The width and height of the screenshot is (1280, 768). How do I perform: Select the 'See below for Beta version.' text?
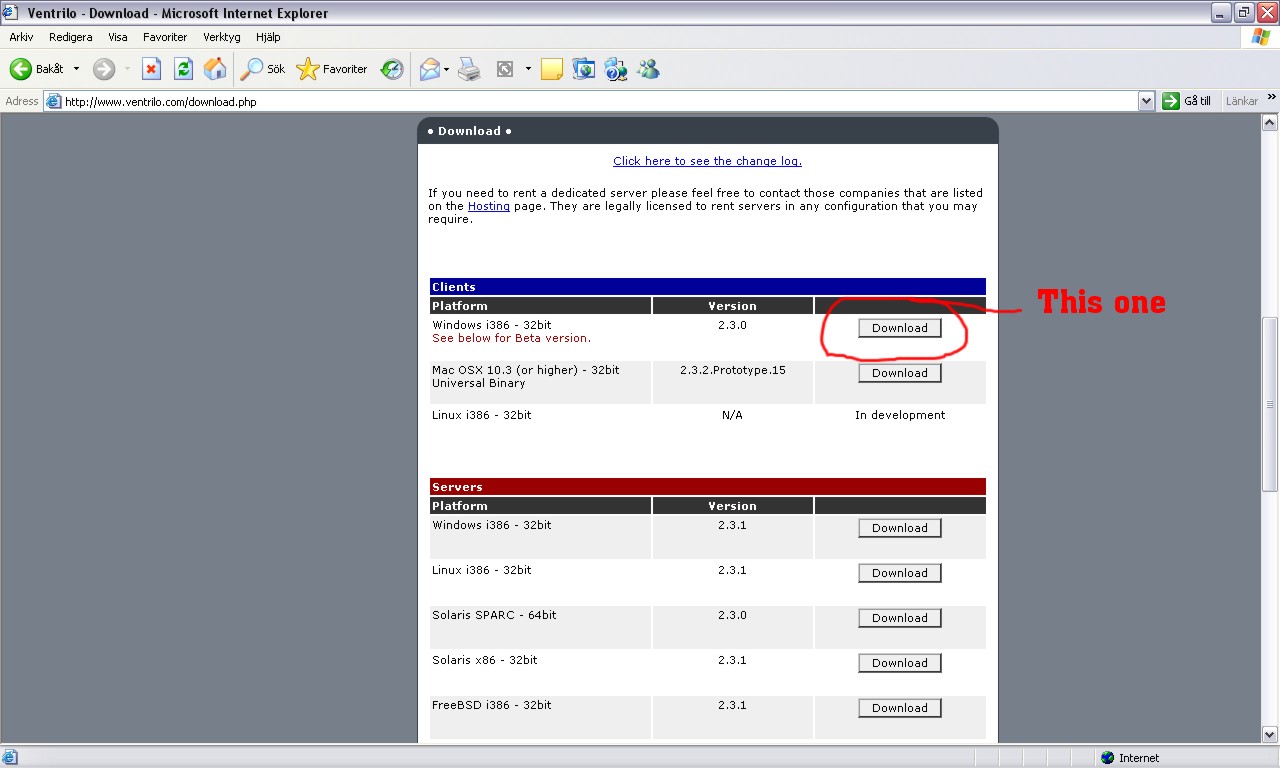click(x=511, y=338)
